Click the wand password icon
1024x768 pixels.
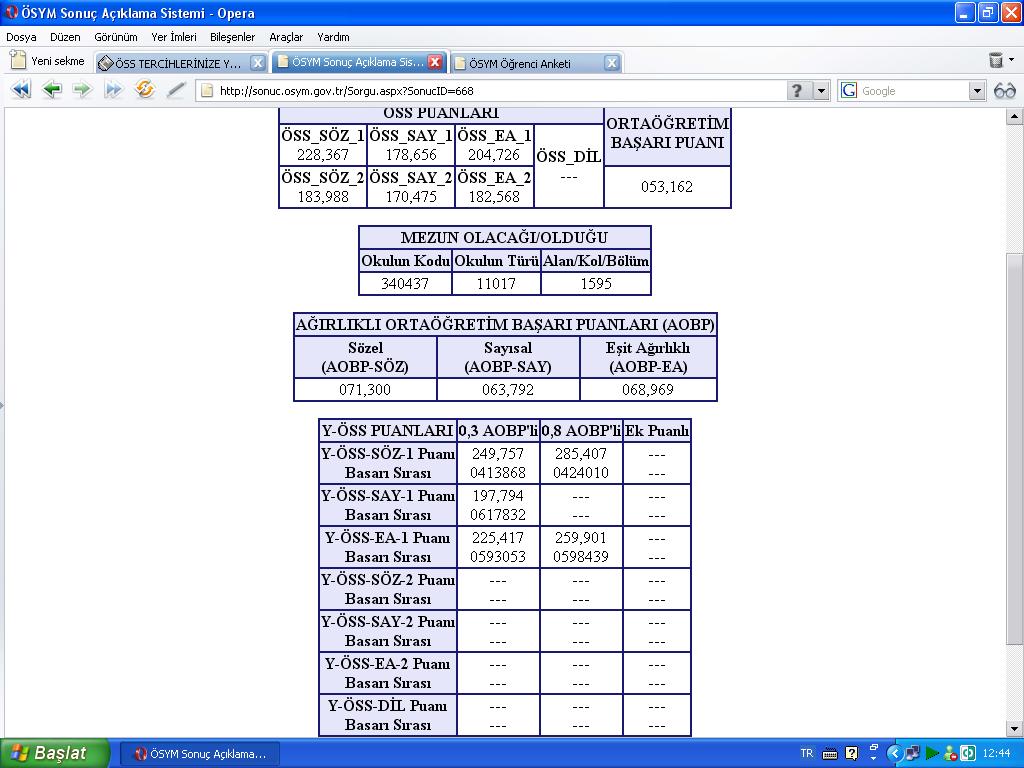click(x=176, y=90)
